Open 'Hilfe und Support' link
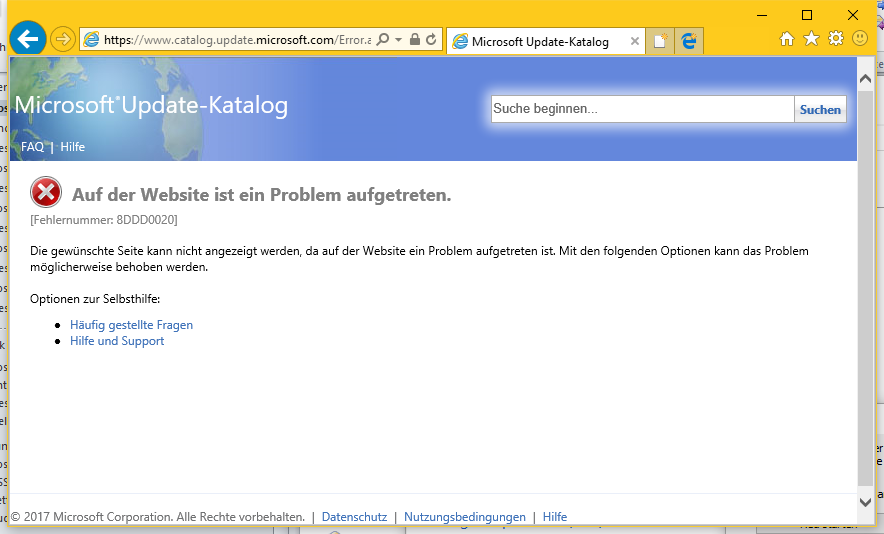 (x=117, y=341)
